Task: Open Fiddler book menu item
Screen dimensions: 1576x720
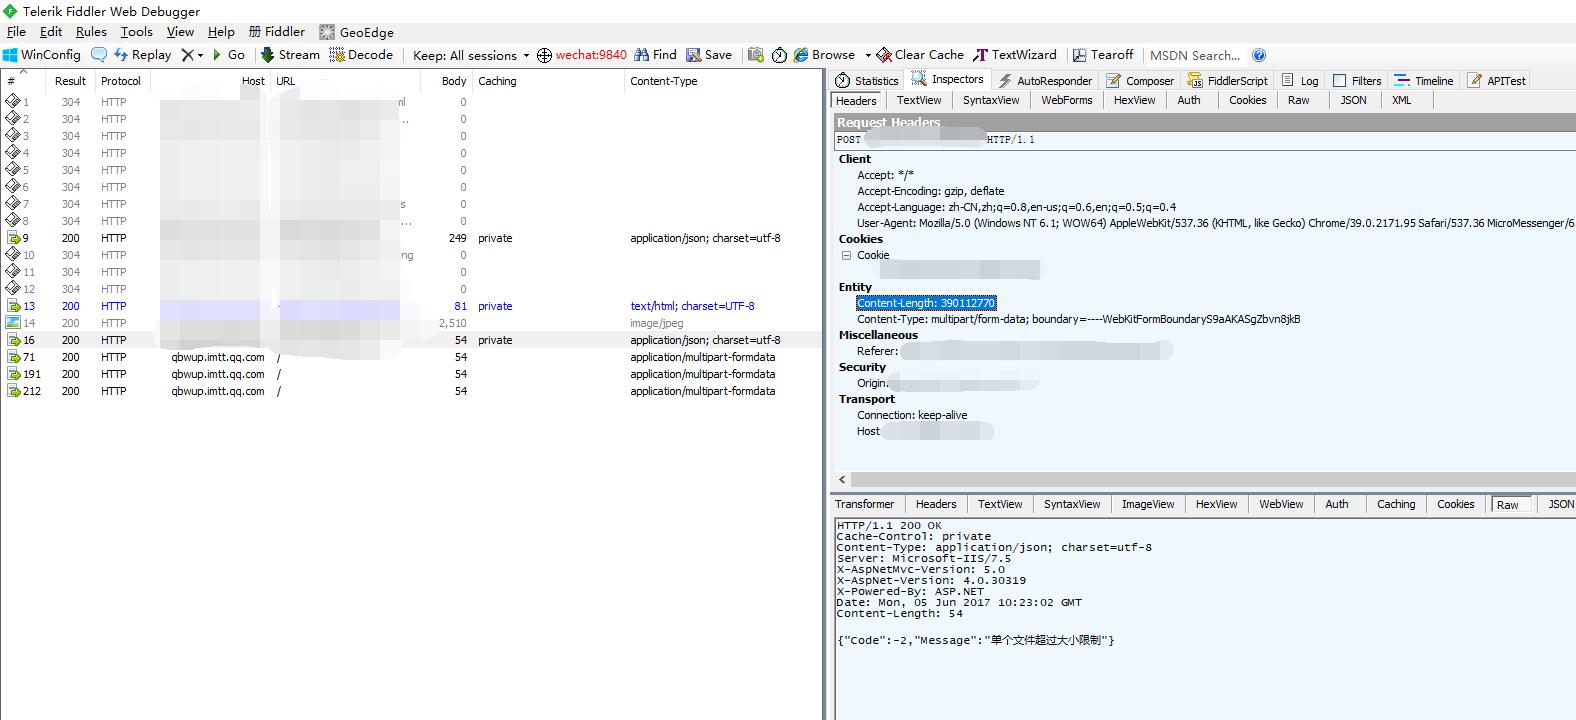Action: point(277,32)
